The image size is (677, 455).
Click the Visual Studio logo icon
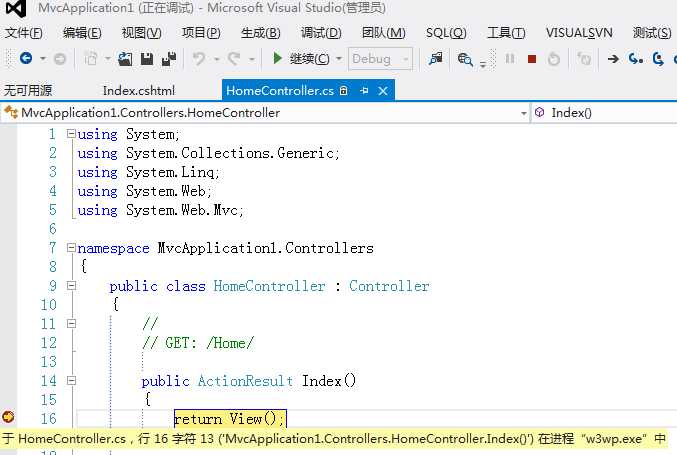(16, 8)
